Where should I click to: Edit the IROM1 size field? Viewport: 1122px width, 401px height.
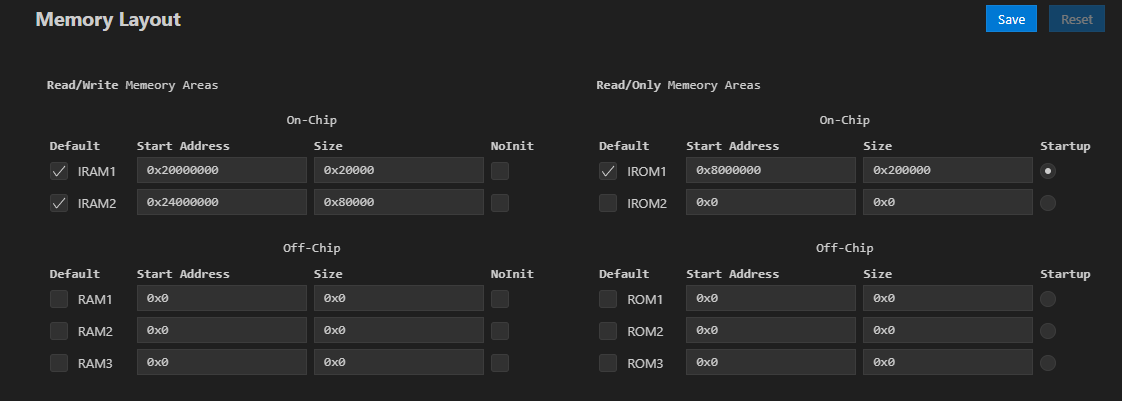tap(947, 171)
